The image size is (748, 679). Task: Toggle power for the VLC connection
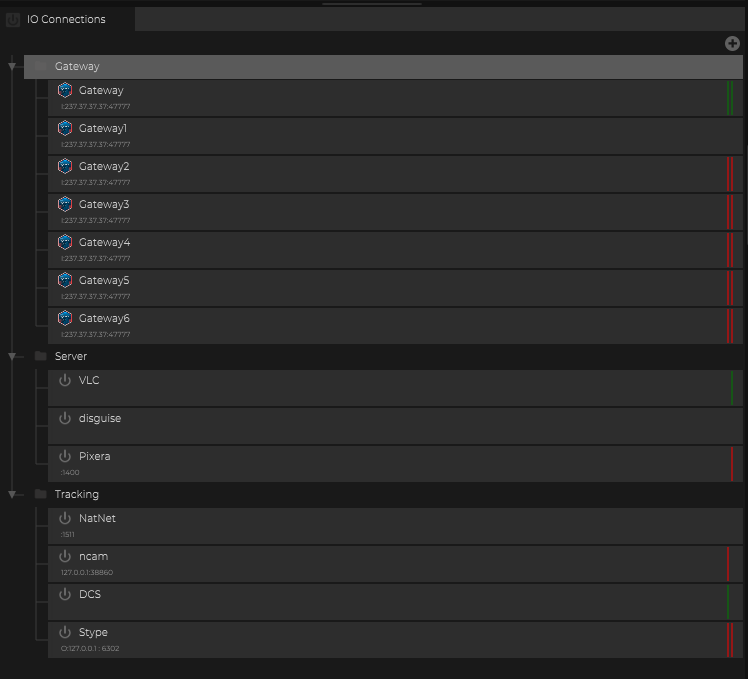65,380
